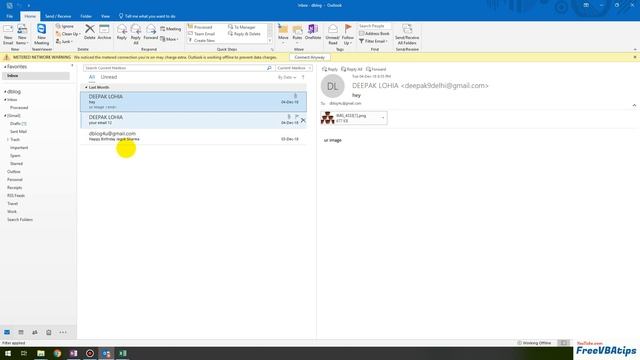
Task: Show All messages filter
Action: [92, 77]
